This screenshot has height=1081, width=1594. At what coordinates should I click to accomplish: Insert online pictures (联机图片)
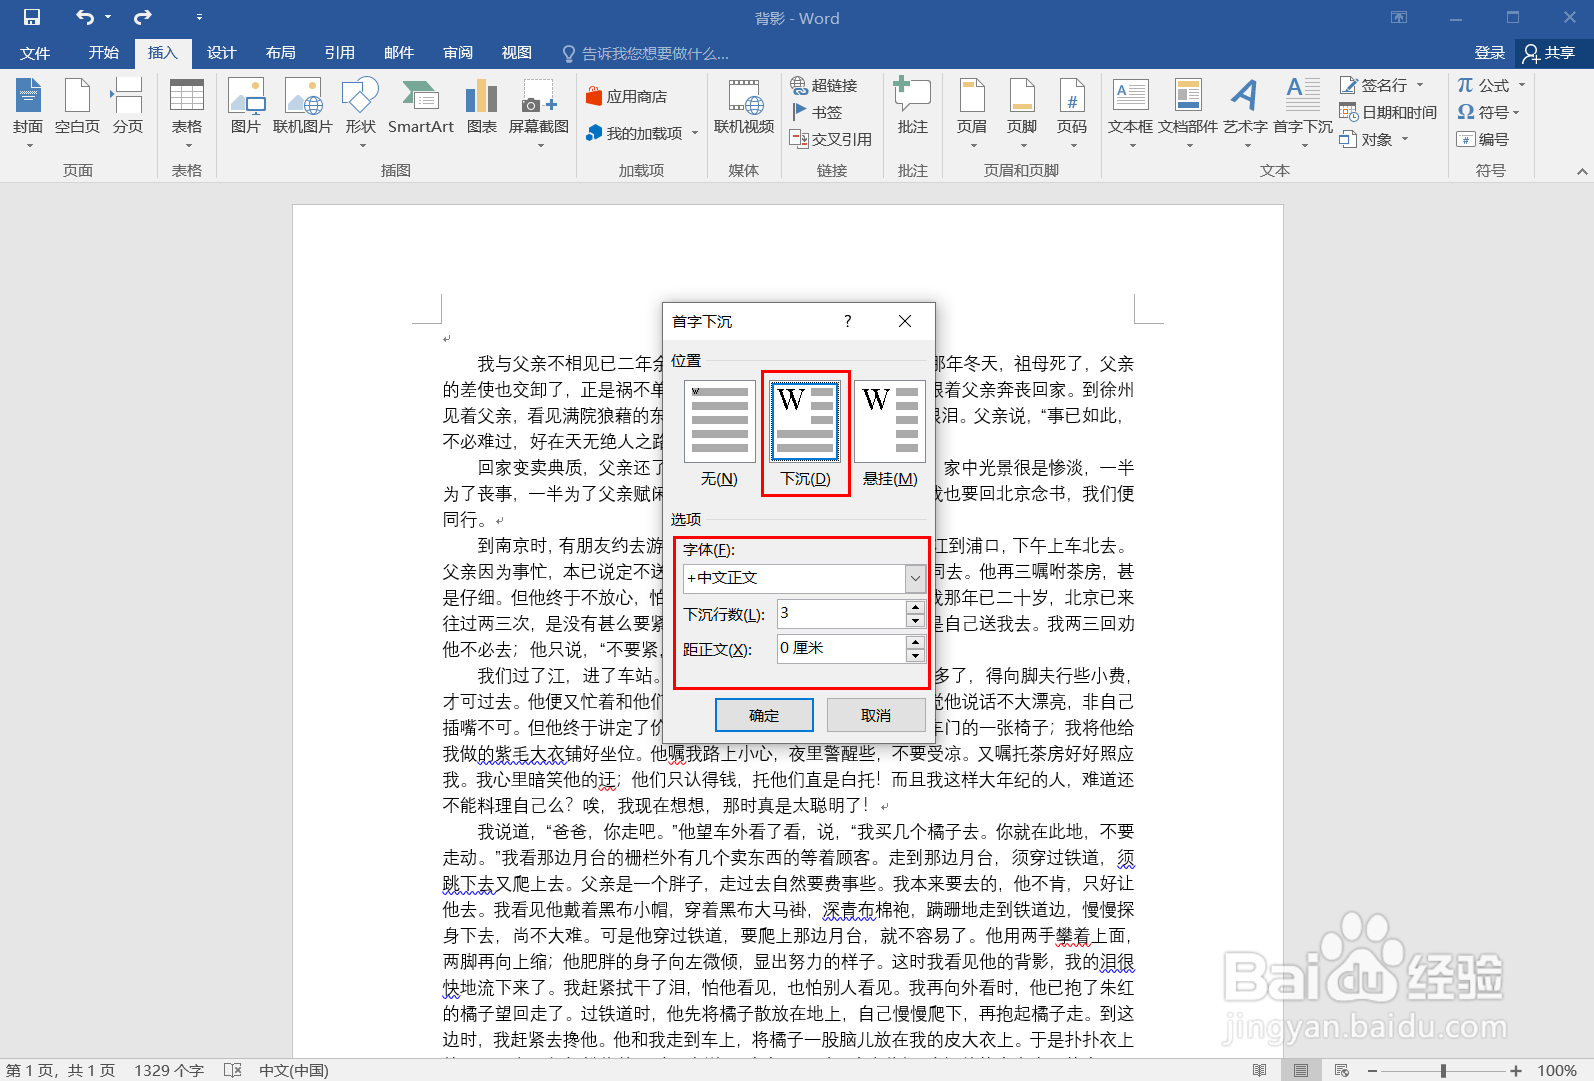click(302, 106)
